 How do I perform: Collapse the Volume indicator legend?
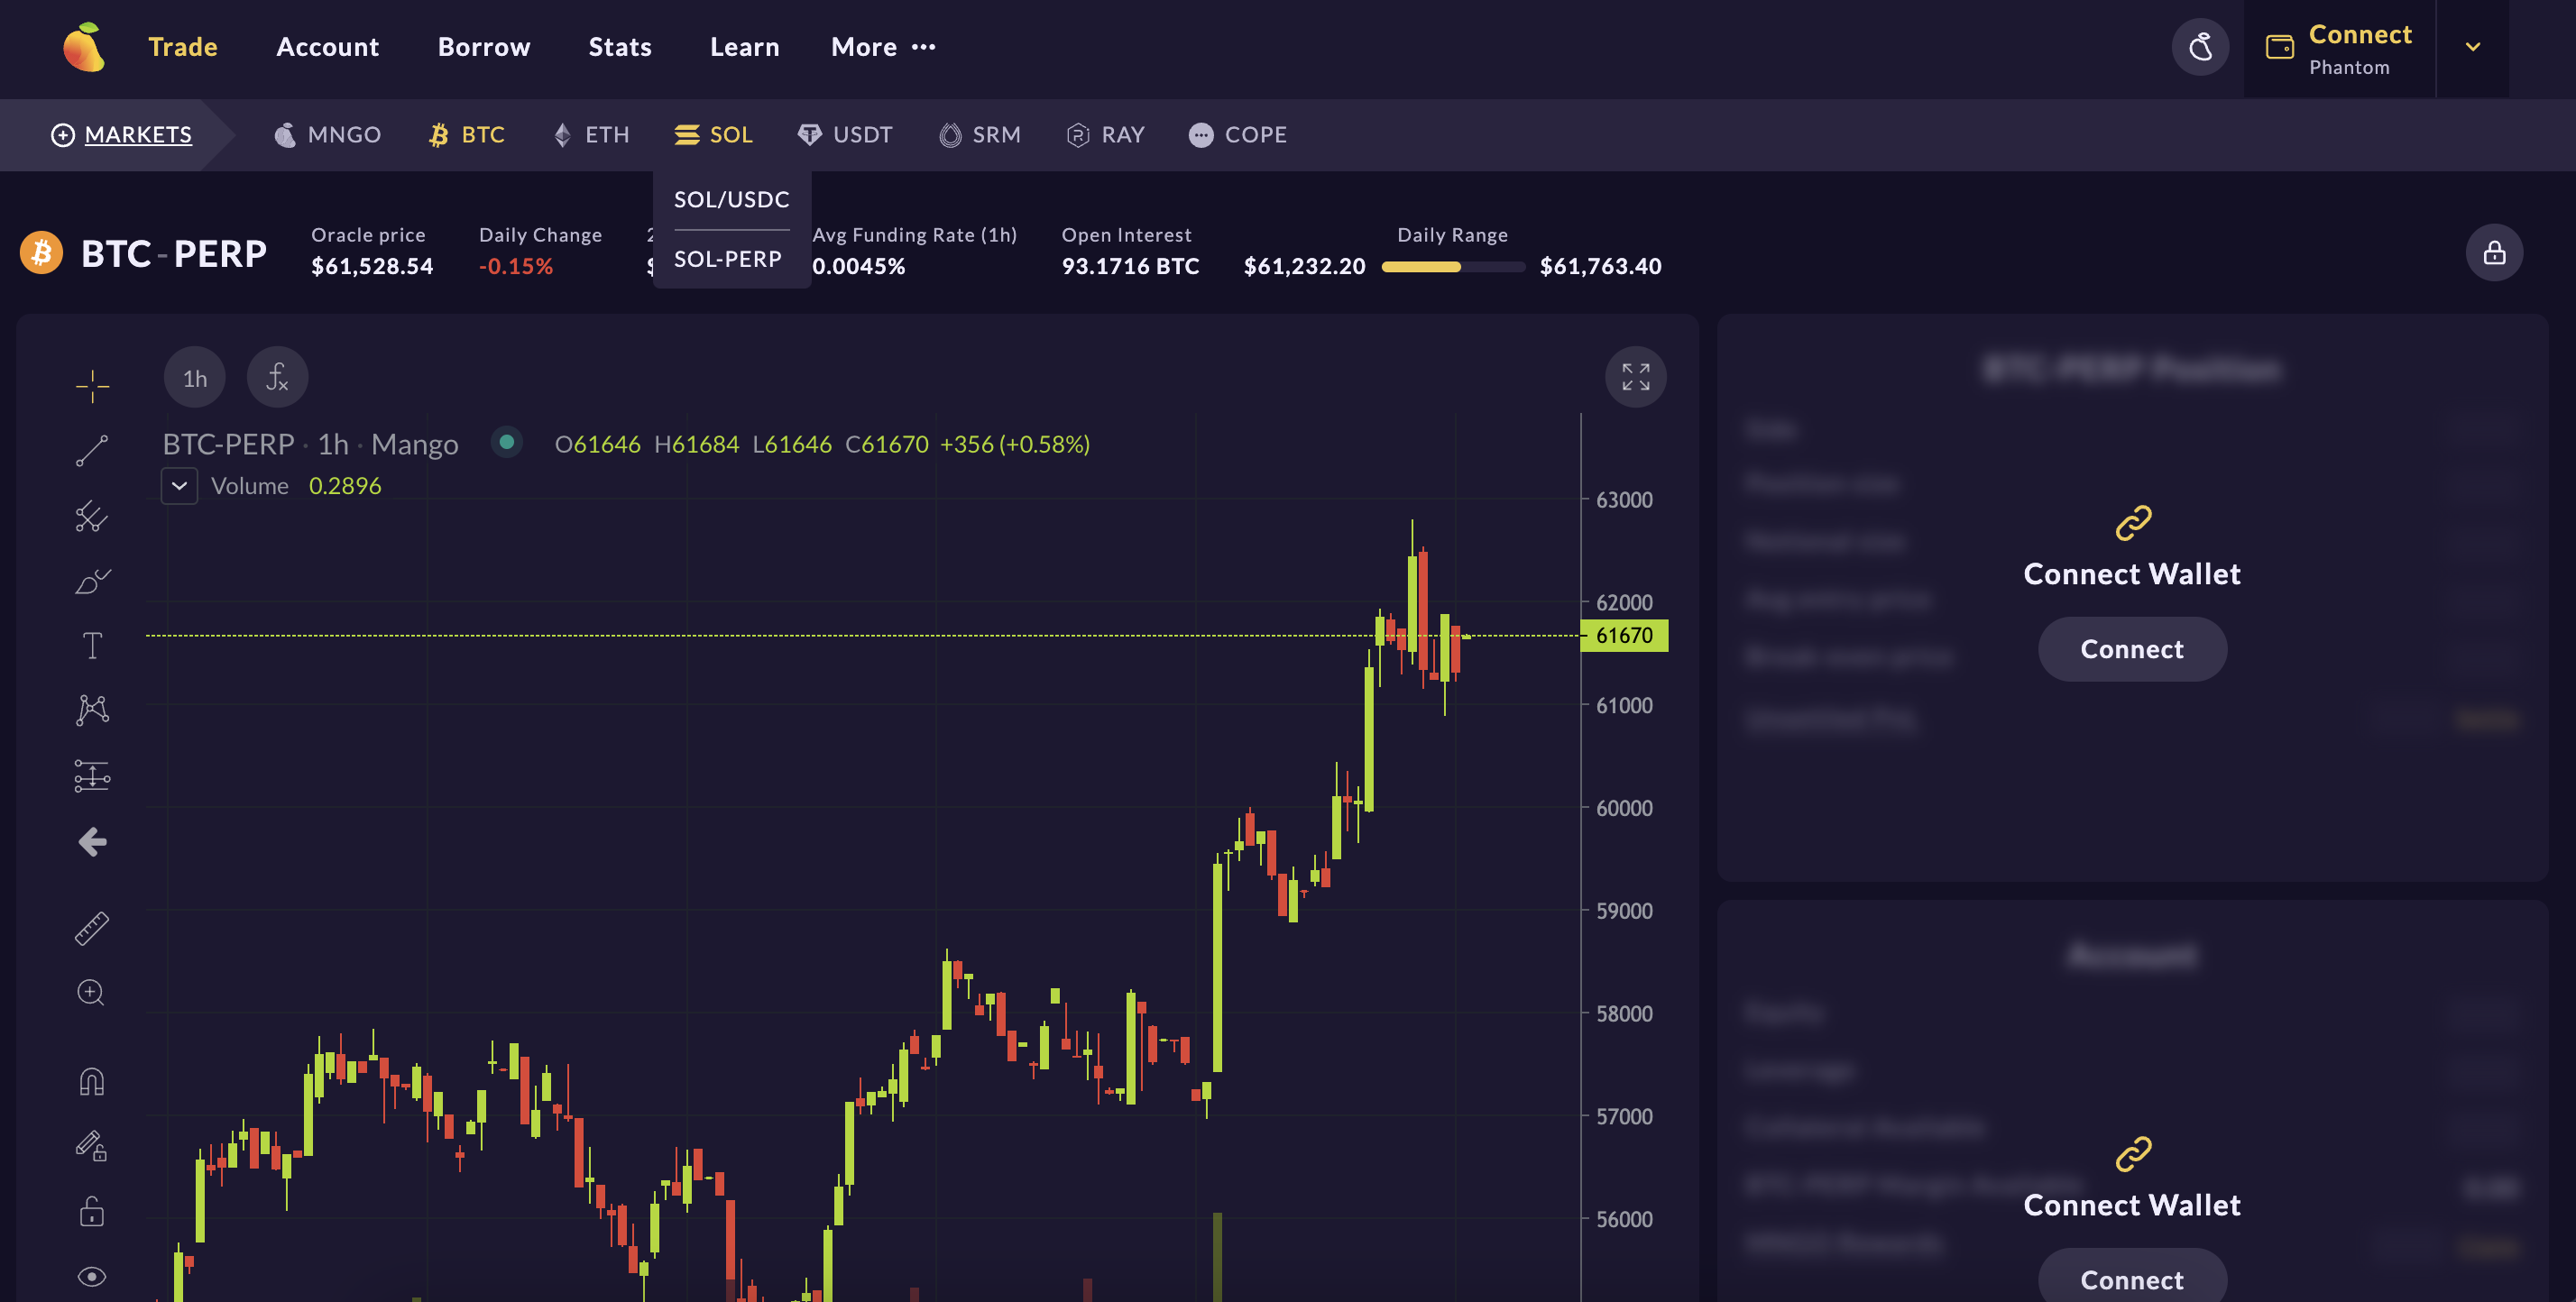(180, 486)
